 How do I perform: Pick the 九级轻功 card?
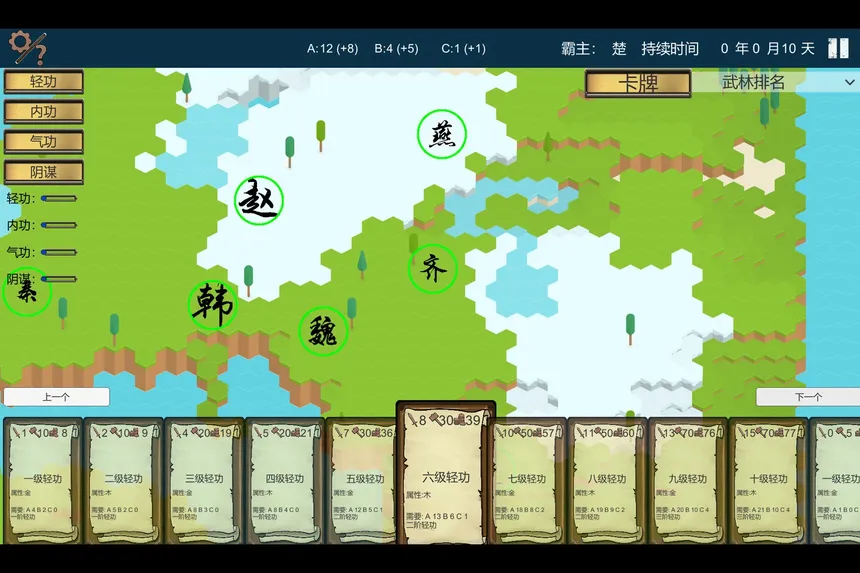pyautogui.click(x=688, y=481)
